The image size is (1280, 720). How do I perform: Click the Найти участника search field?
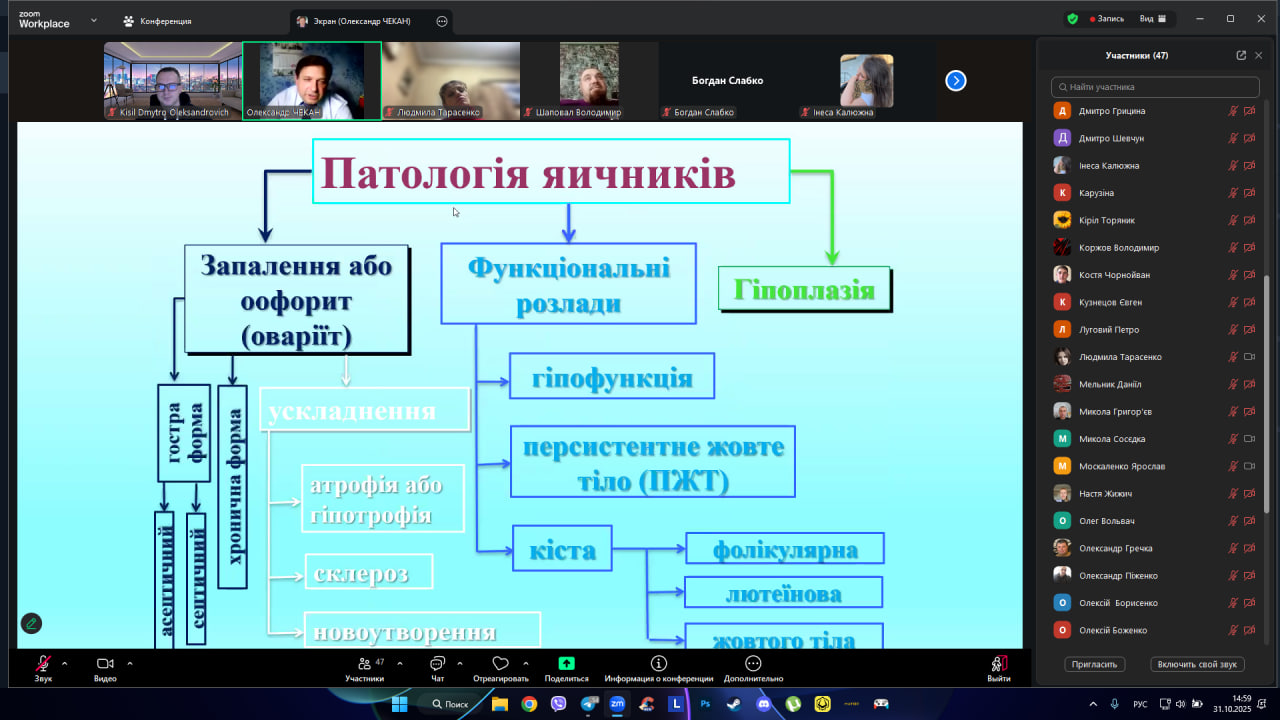(x=1155, y=87)
